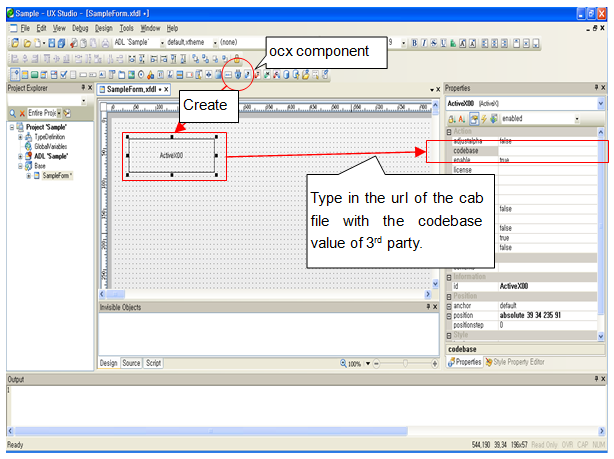This screenshot has height=459, width=614.
Task: Click the yellow lock controls icon
Action: (237, 59)
